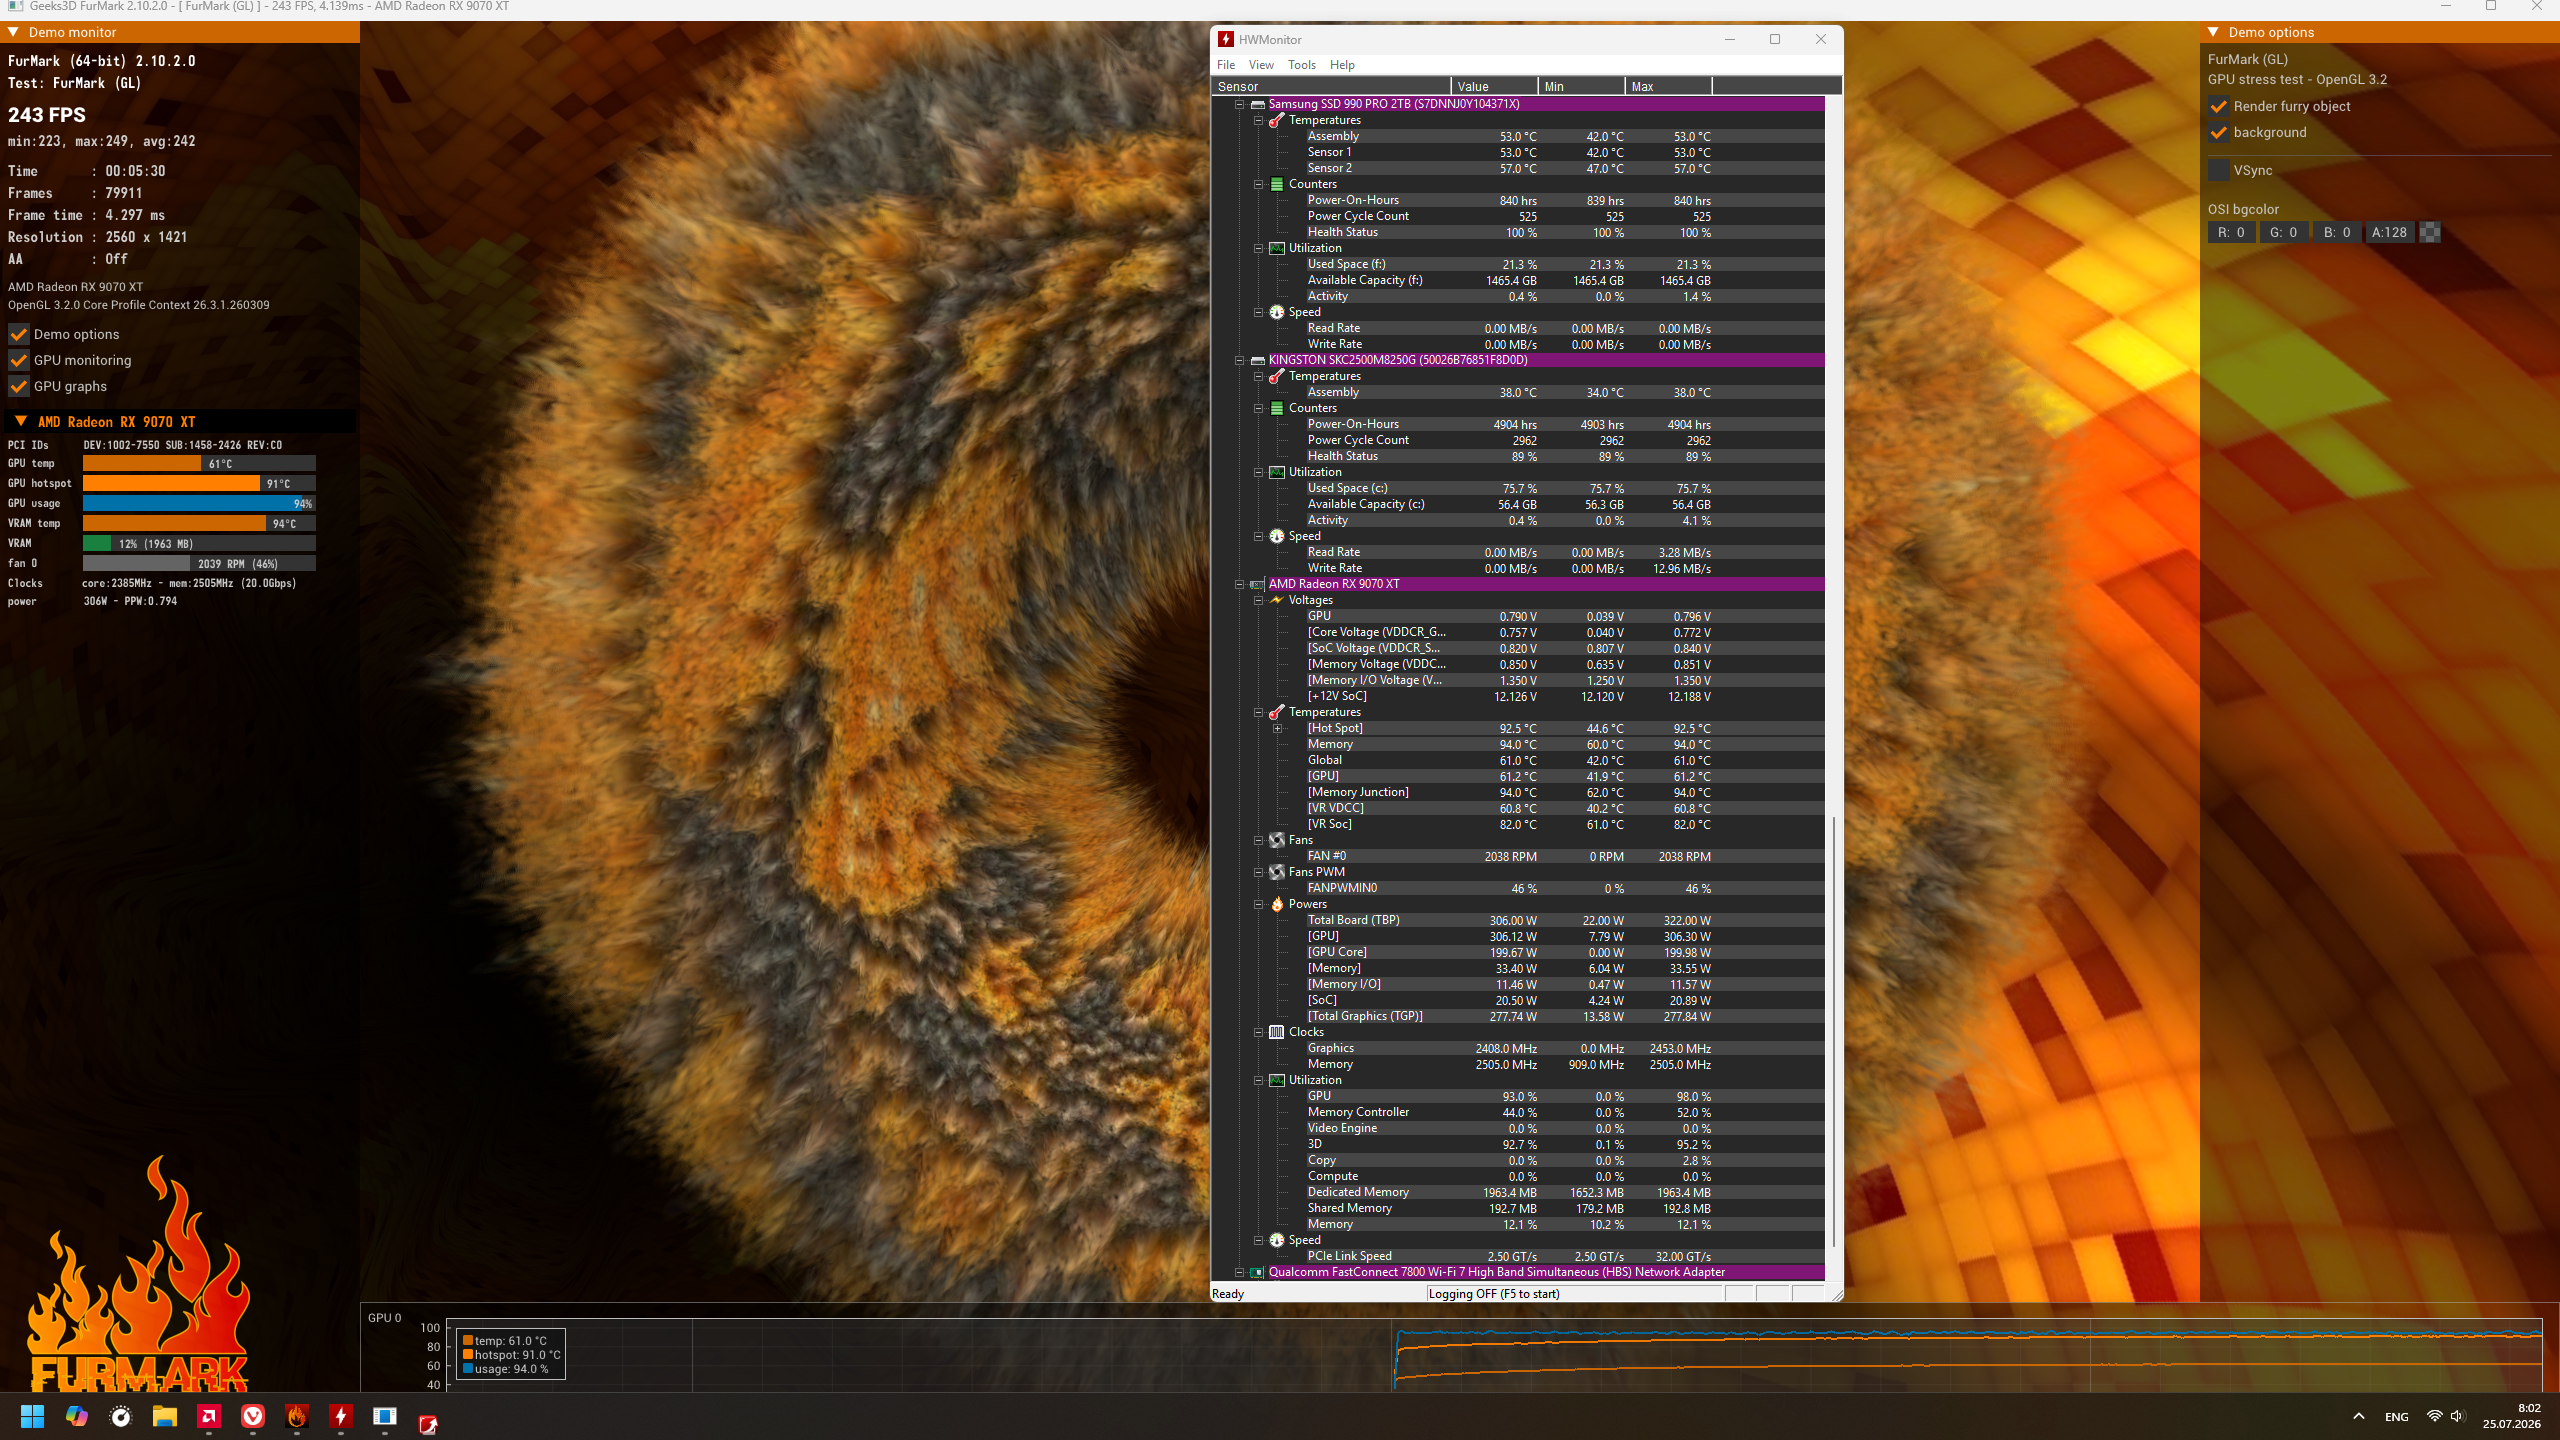Collapse the Demo options panel header triangle
Viewport: 2560px width, 1440px height.
[2214, 32]
